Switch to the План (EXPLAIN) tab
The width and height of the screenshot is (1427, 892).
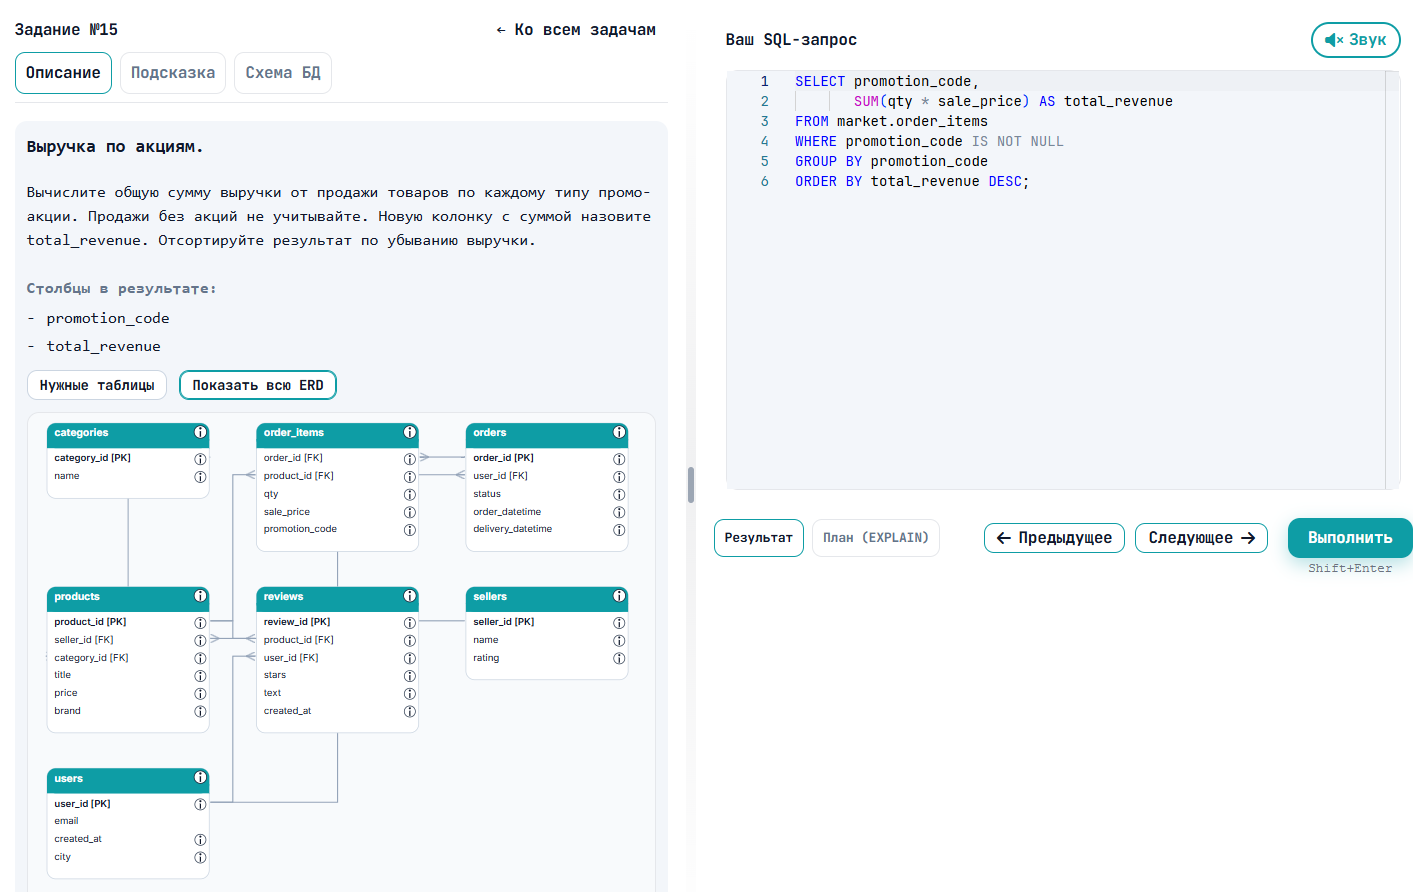[875, 537]
